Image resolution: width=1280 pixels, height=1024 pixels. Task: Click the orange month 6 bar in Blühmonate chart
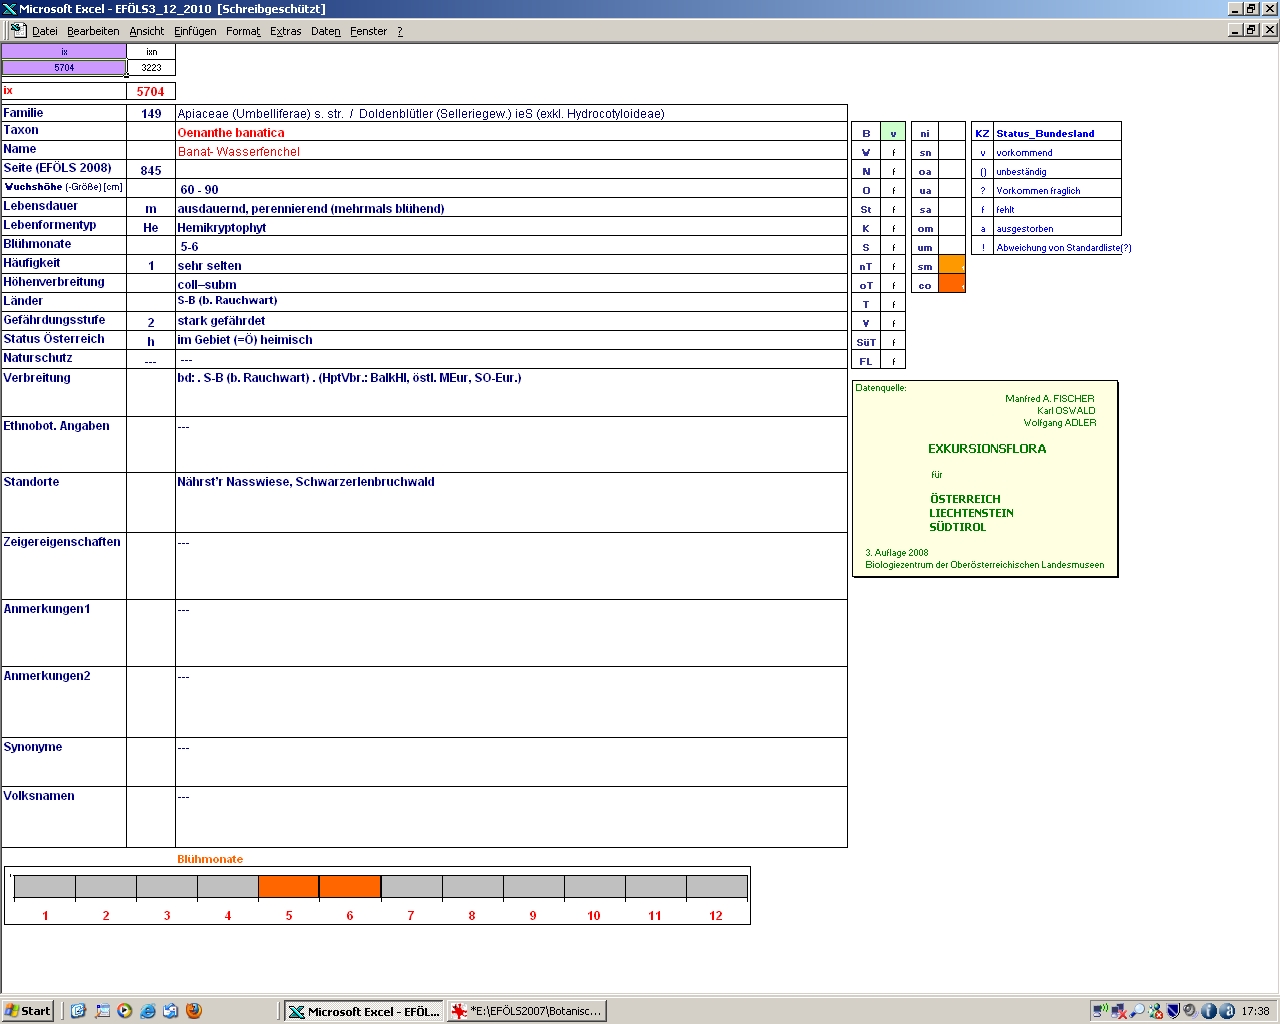pos(350,887)
